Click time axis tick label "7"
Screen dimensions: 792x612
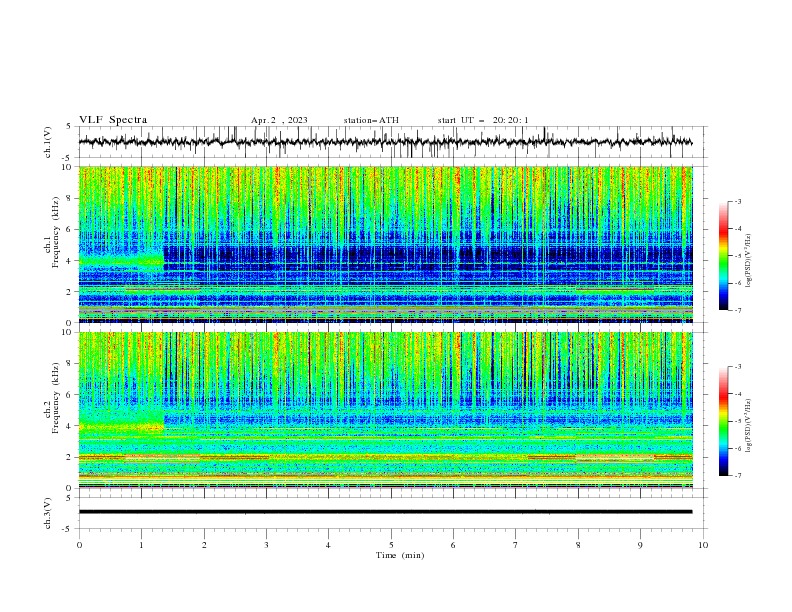(x=516, y=545)
